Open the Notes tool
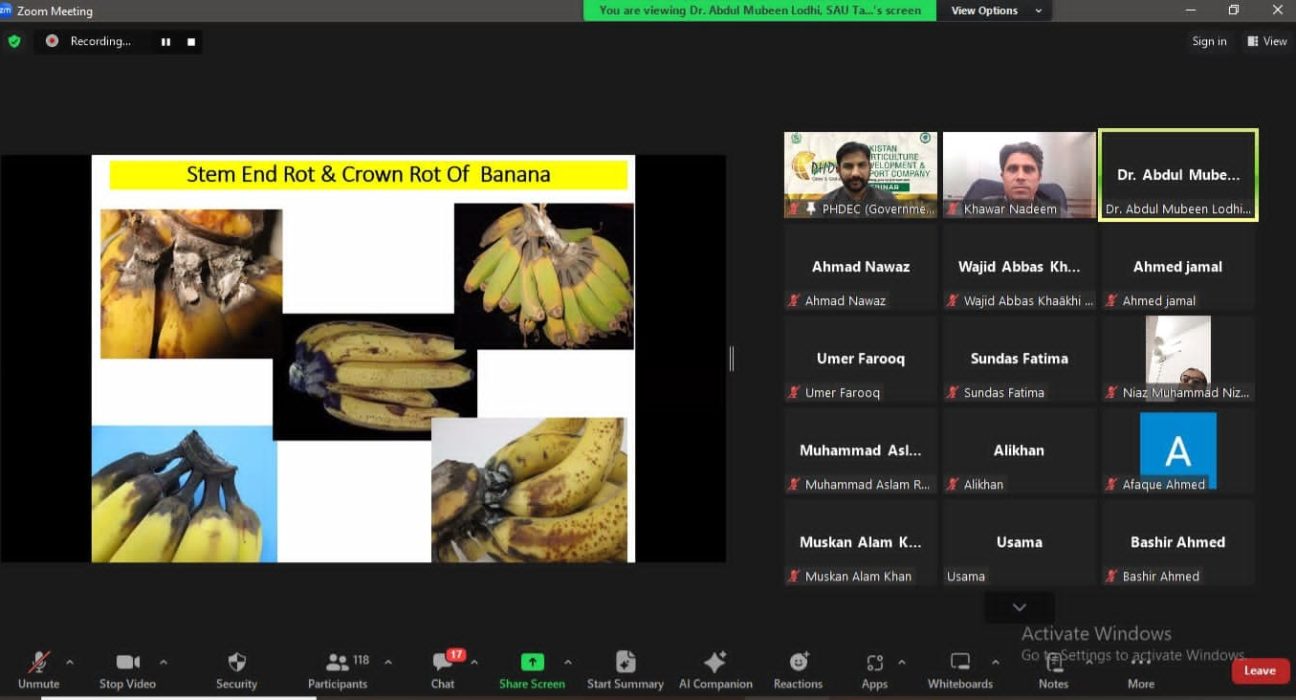 tap(1053, 663)
